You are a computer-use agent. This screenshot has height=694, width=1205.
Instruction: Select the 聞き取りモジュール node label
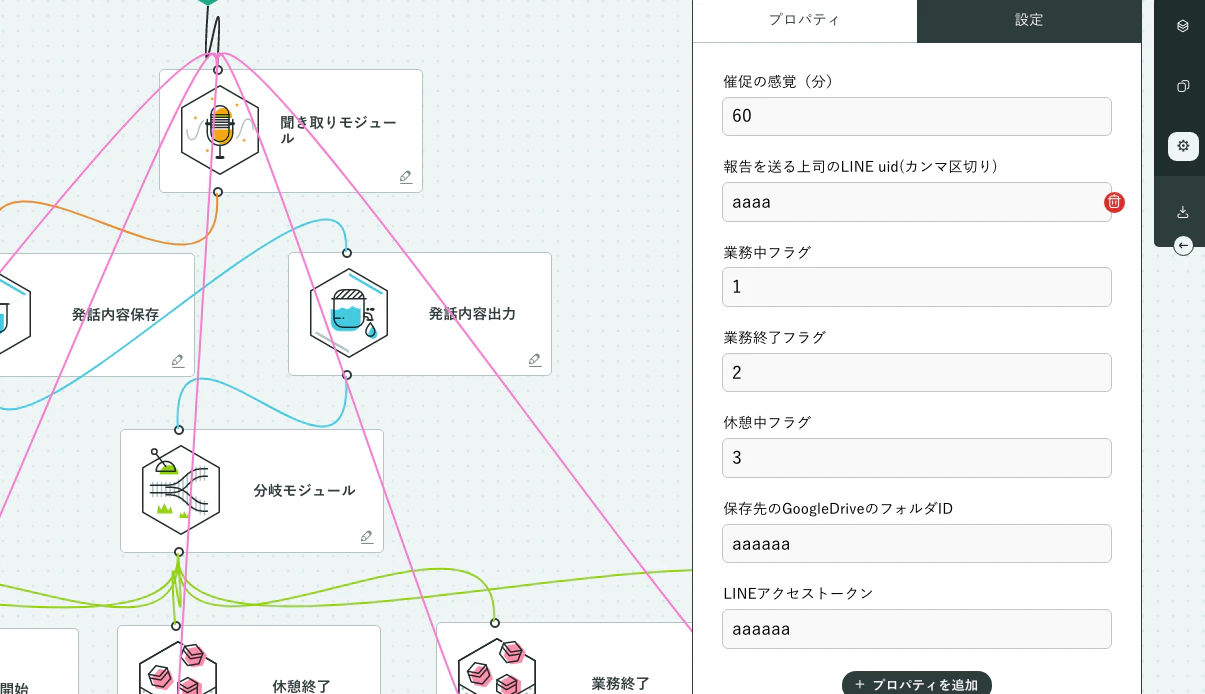click(x=338, y=130)
